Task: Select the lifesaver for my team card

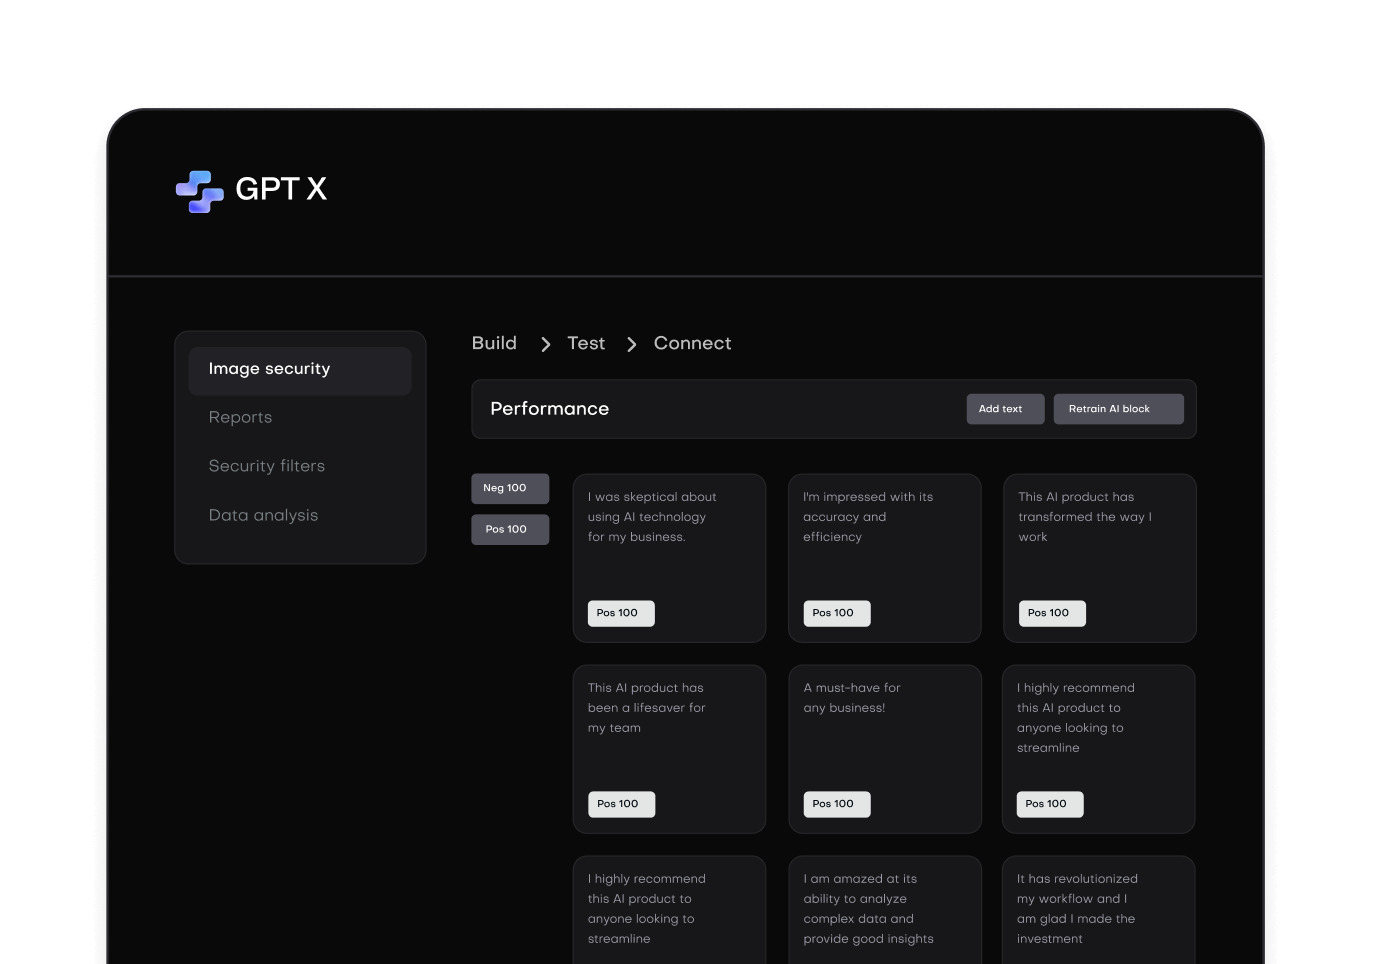Action: tap(669, 749)
